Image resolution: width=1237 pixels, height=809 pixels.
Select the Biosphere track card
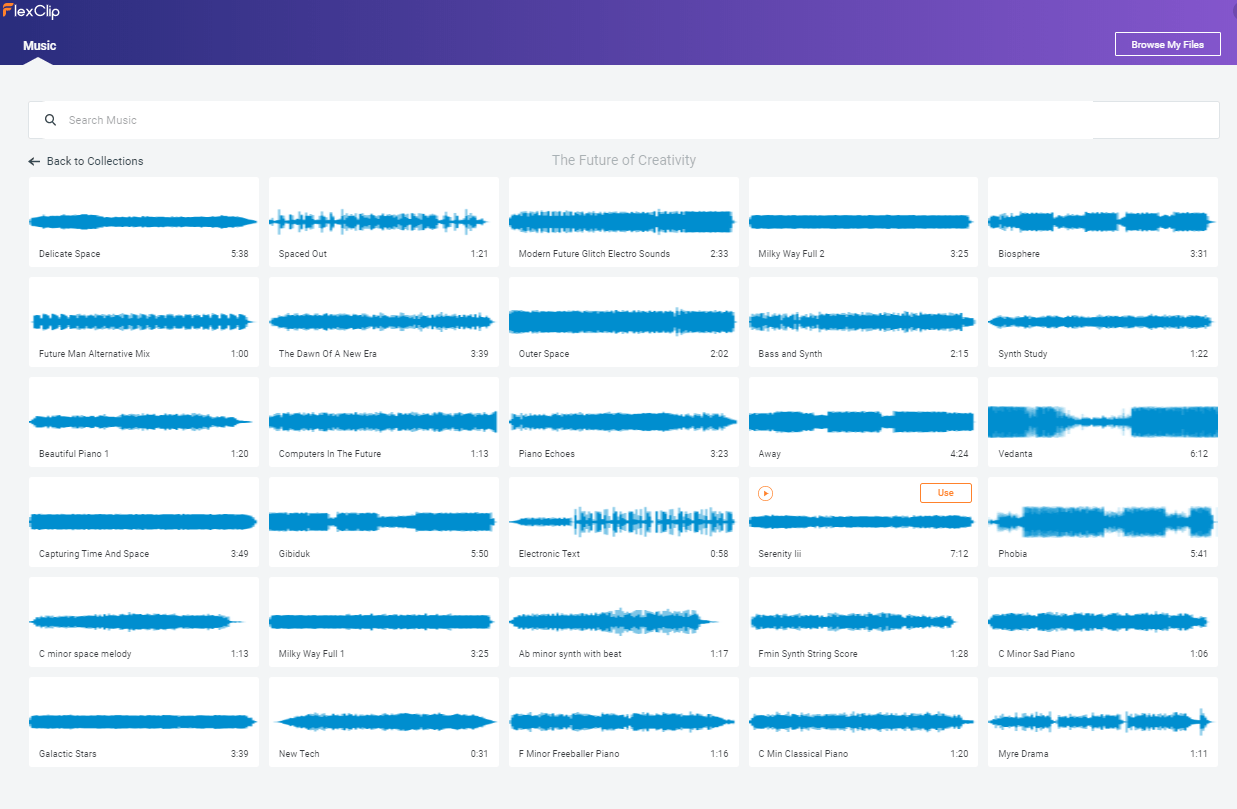[x=1103, y=222]
